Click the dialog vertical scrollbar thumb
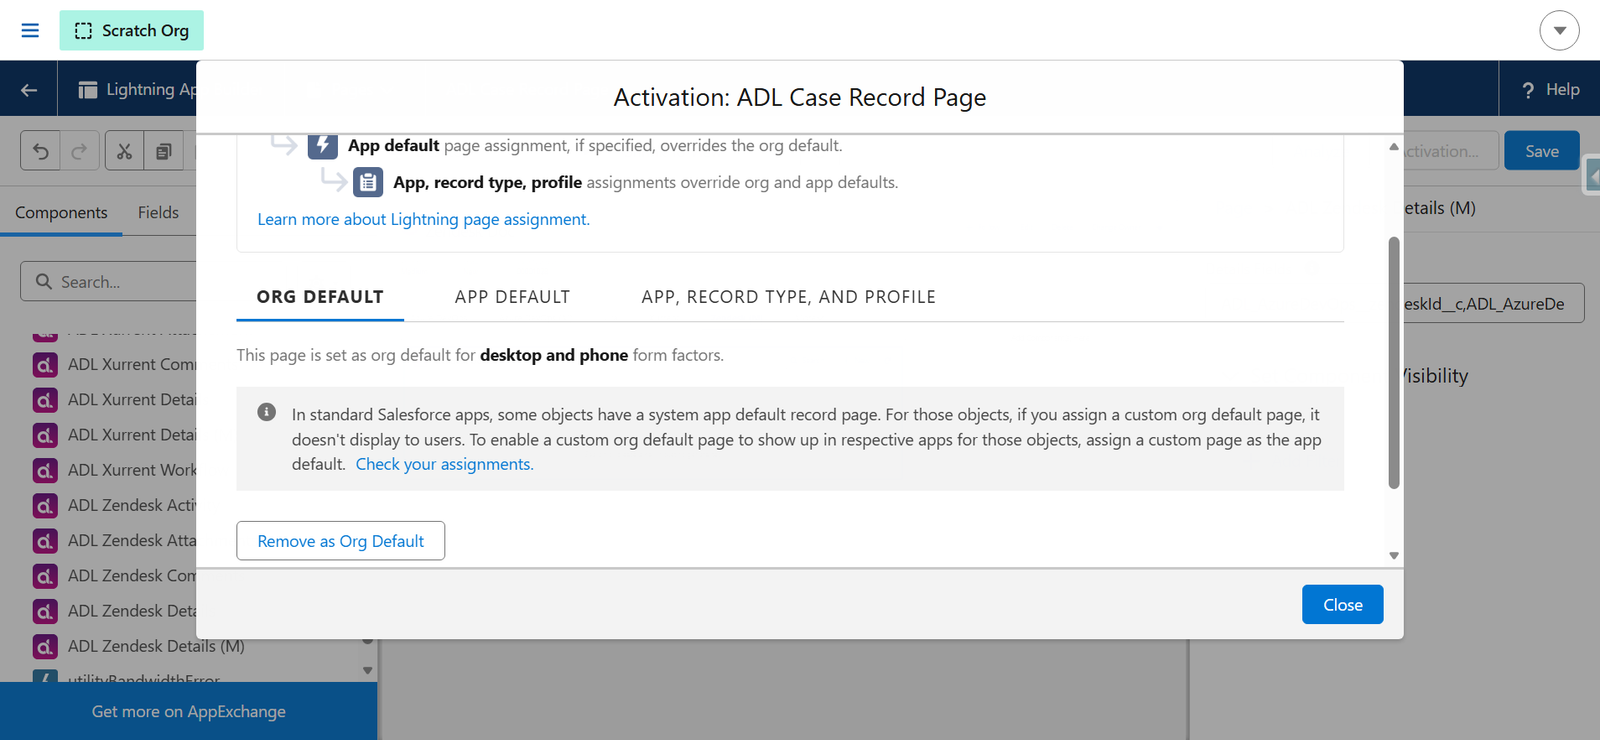 [1394, 363]
